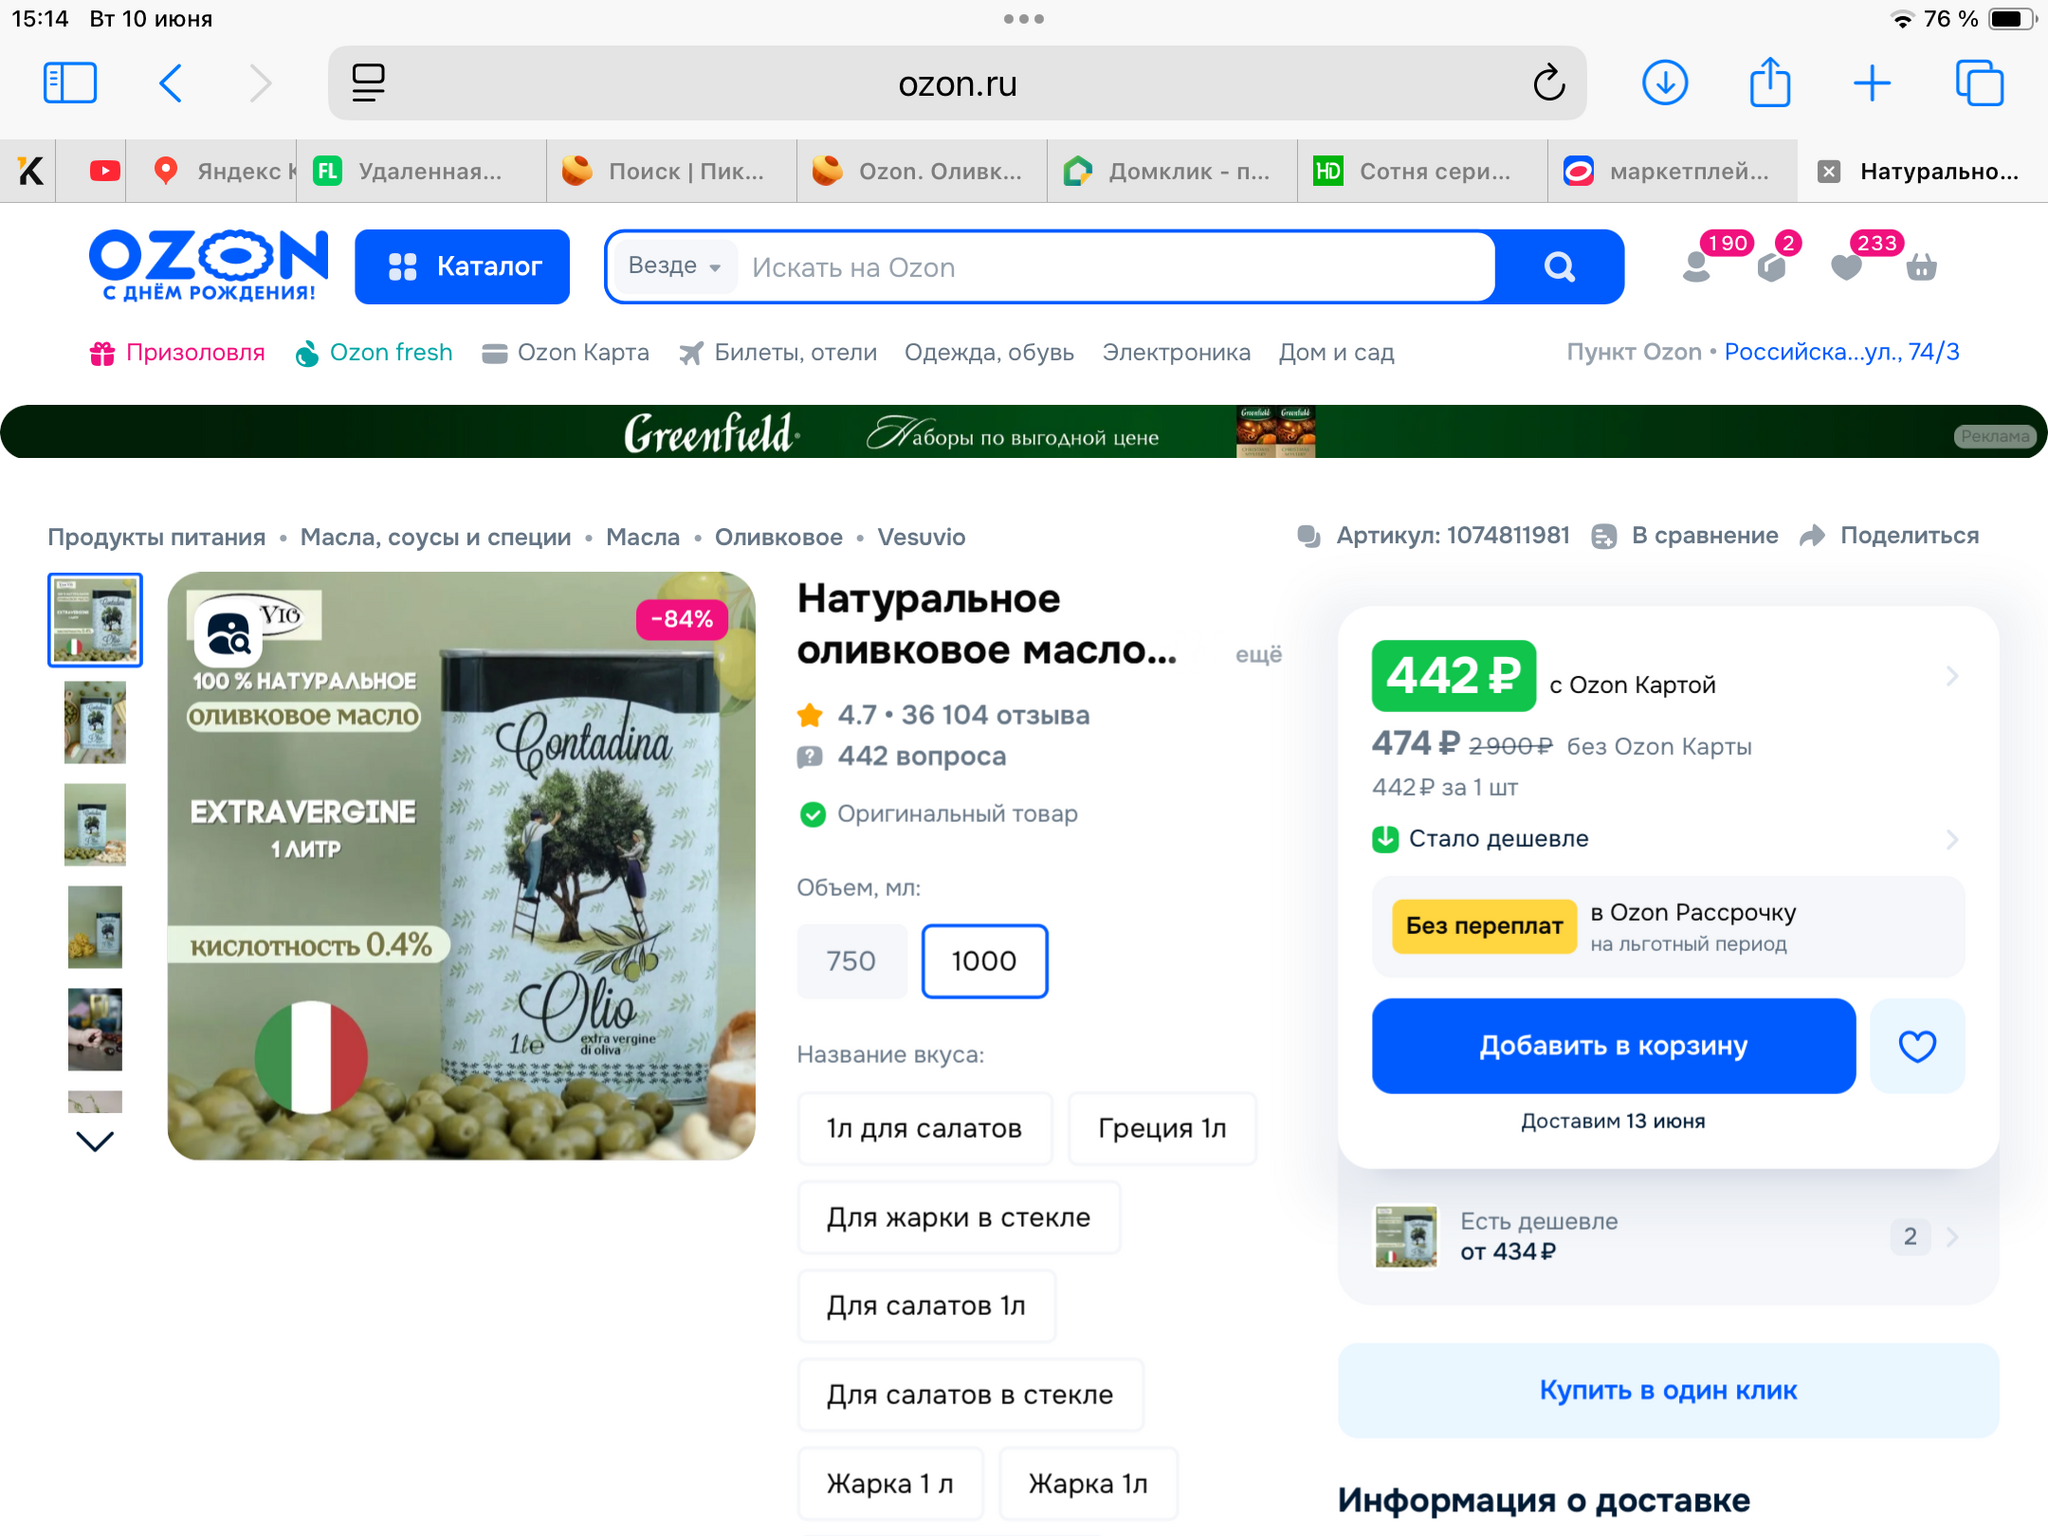
Task: Choose the Греция 1л flavor option
Action: point(1161,1129)
